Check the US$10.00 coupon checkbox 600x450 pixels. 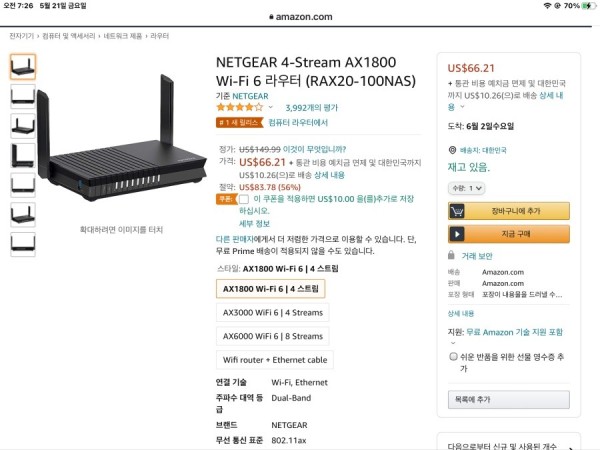[244, 199]
